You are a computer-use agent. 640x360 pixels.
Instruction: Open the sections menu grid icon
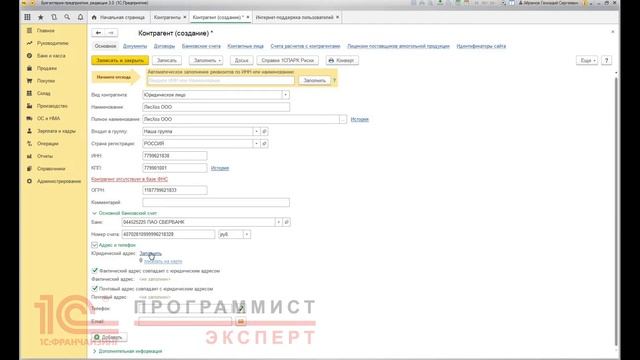point(27,17)
